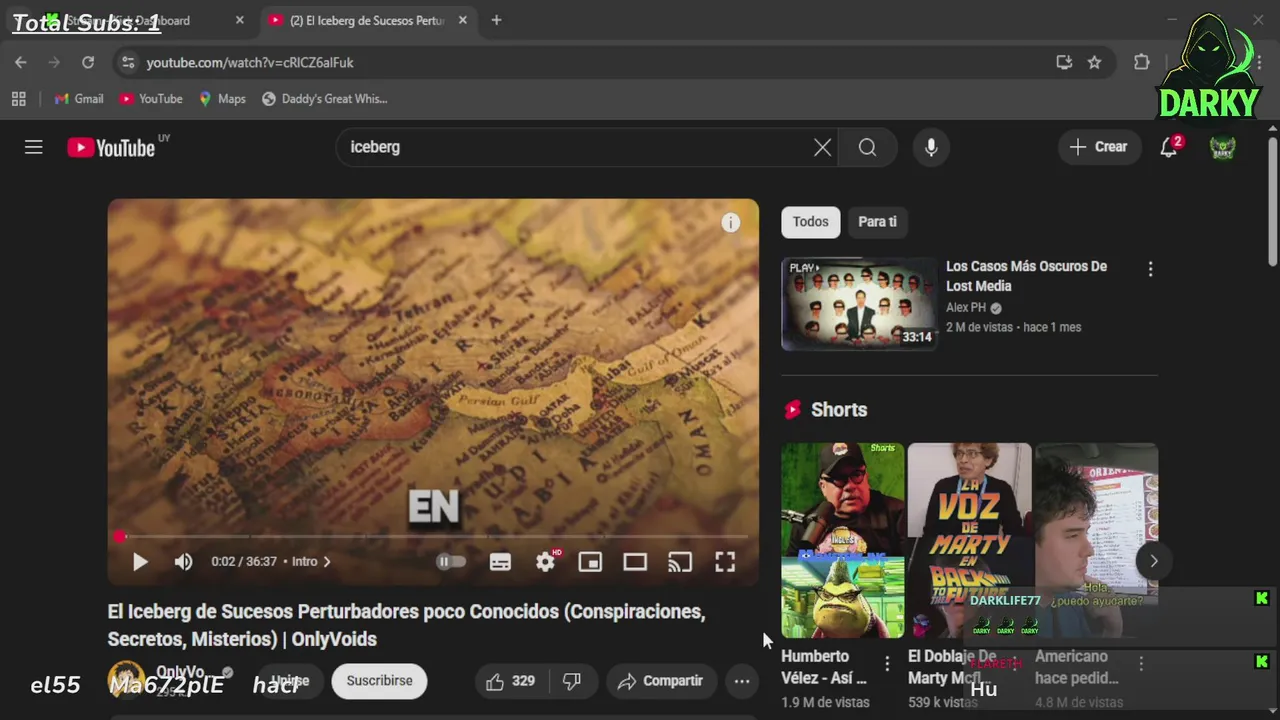1280x720 pixels.
Task: Open the account avatar menu
Action: tap(1222, 147)
